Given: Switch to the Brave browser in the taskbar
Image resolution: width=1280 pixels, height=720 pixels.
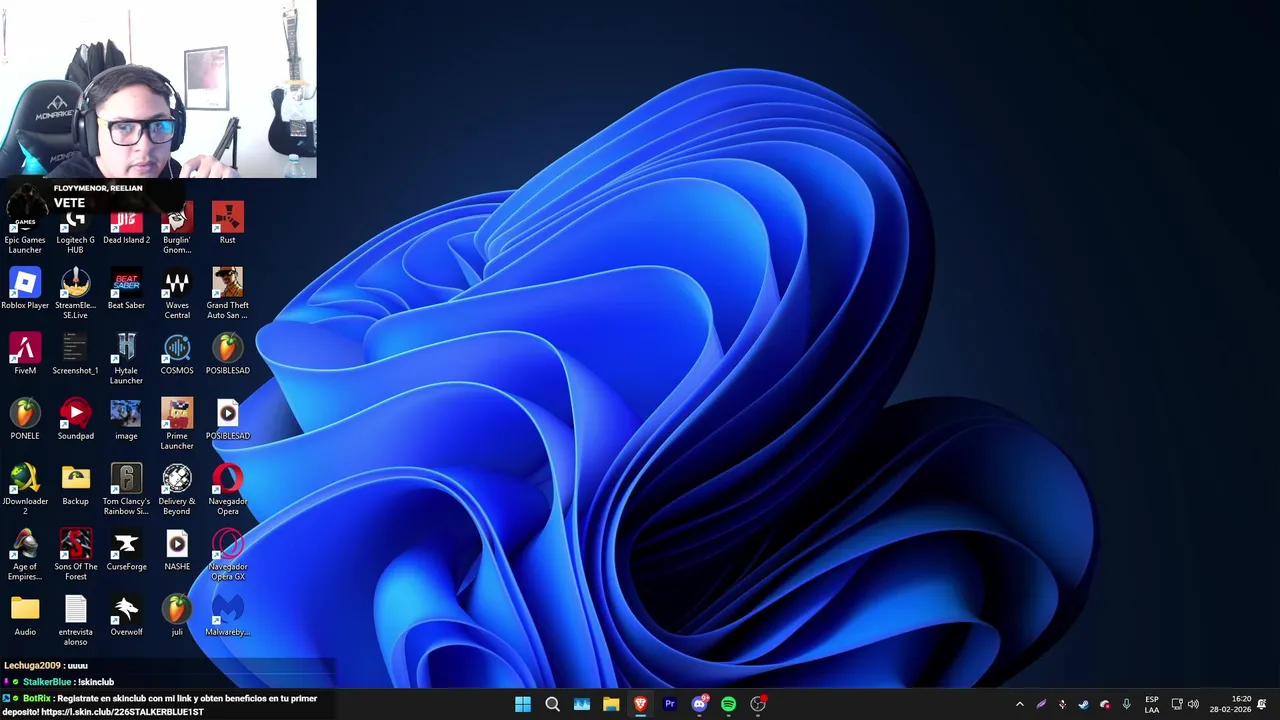Looking at the screenshot, I should tap(640, 704).
